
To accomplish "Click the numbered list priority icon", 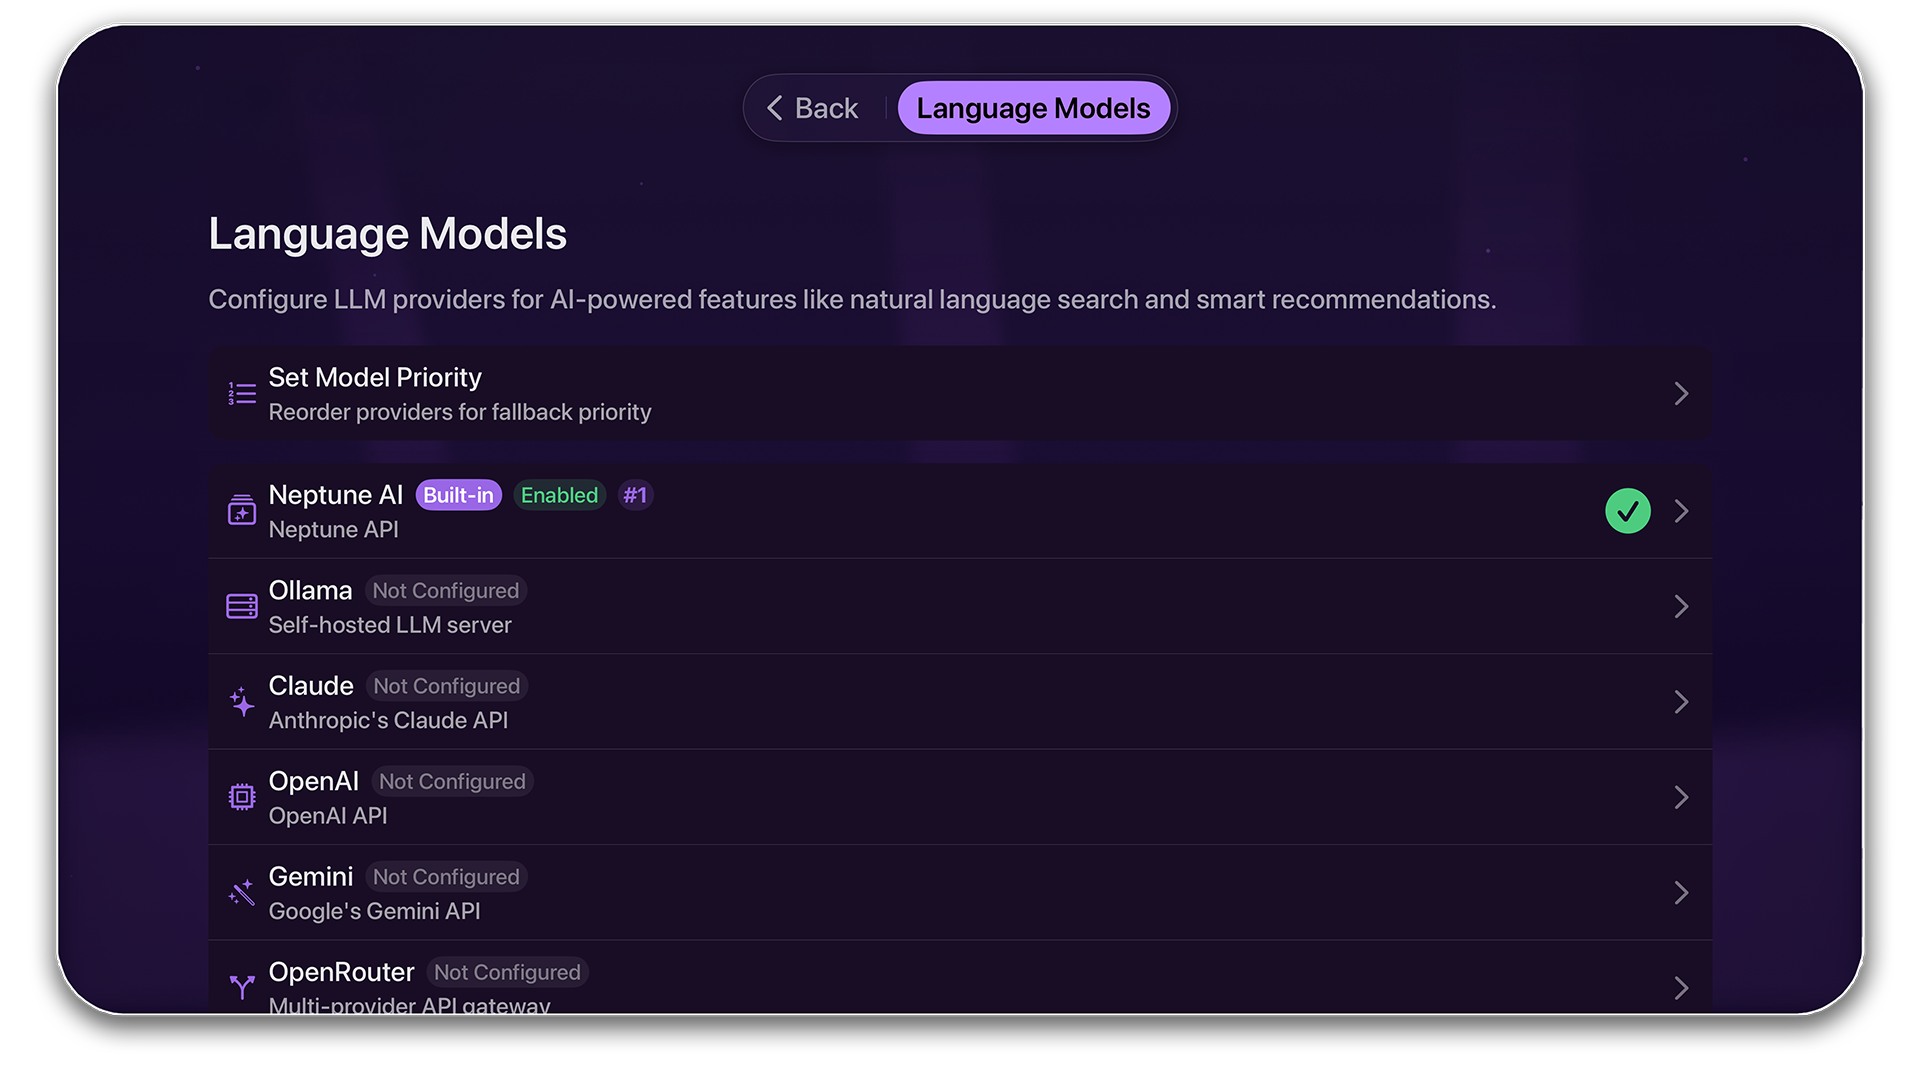I will pyautogui.click(x=242, y=393).
